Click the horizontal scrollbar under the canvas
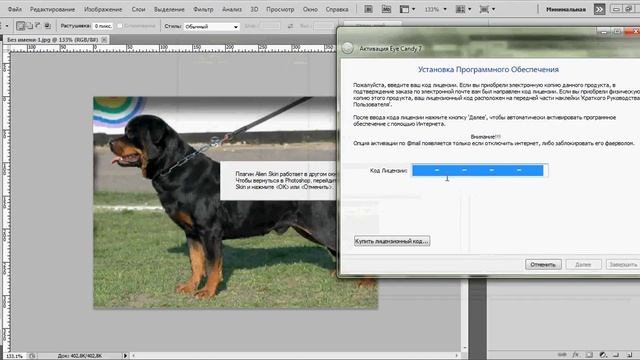 click(295, 356)
